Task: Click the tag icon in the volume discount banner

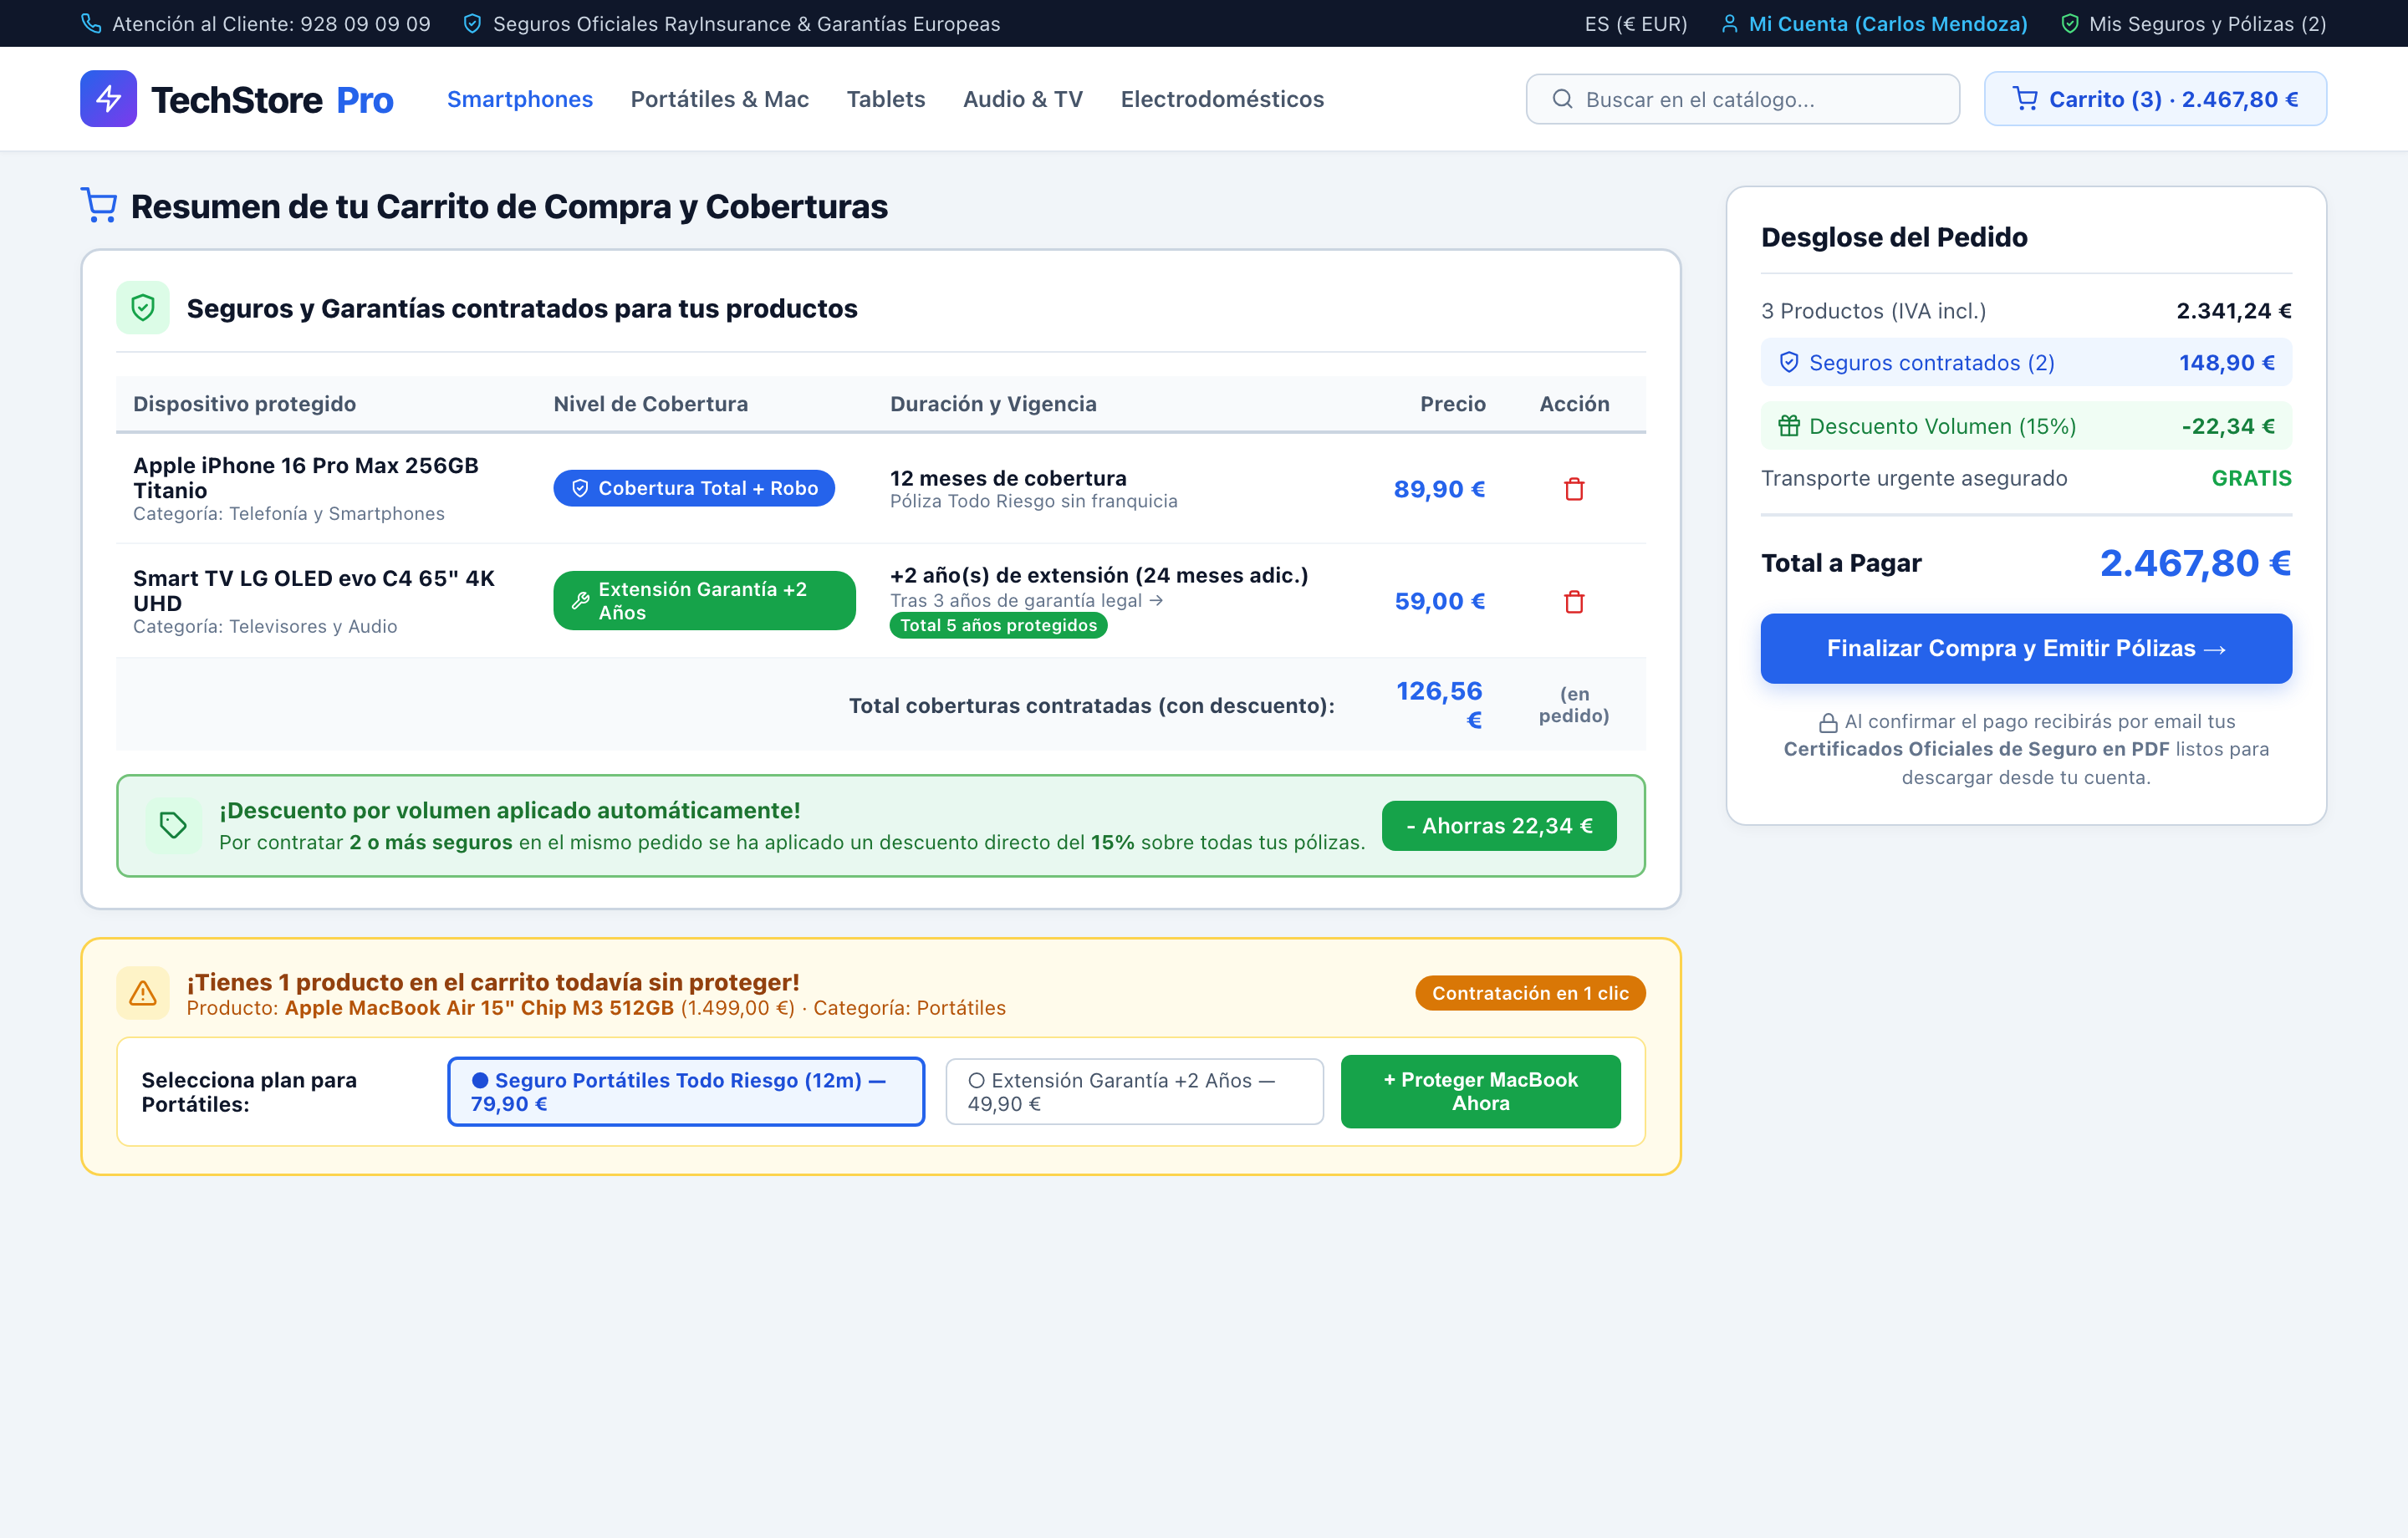Action: pos(173,825)
